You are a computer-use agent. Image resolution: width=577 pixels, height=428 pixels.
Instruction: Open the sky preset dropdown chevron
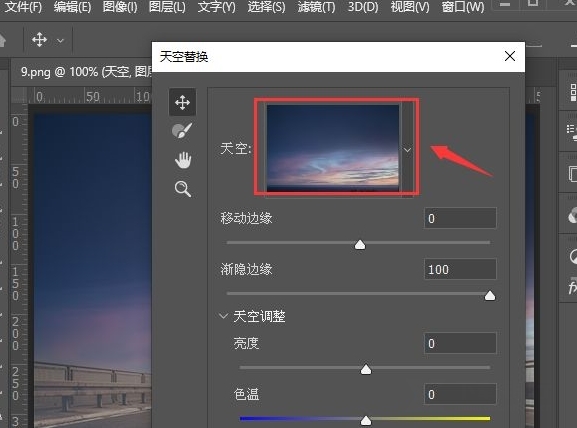pos(407,150)
